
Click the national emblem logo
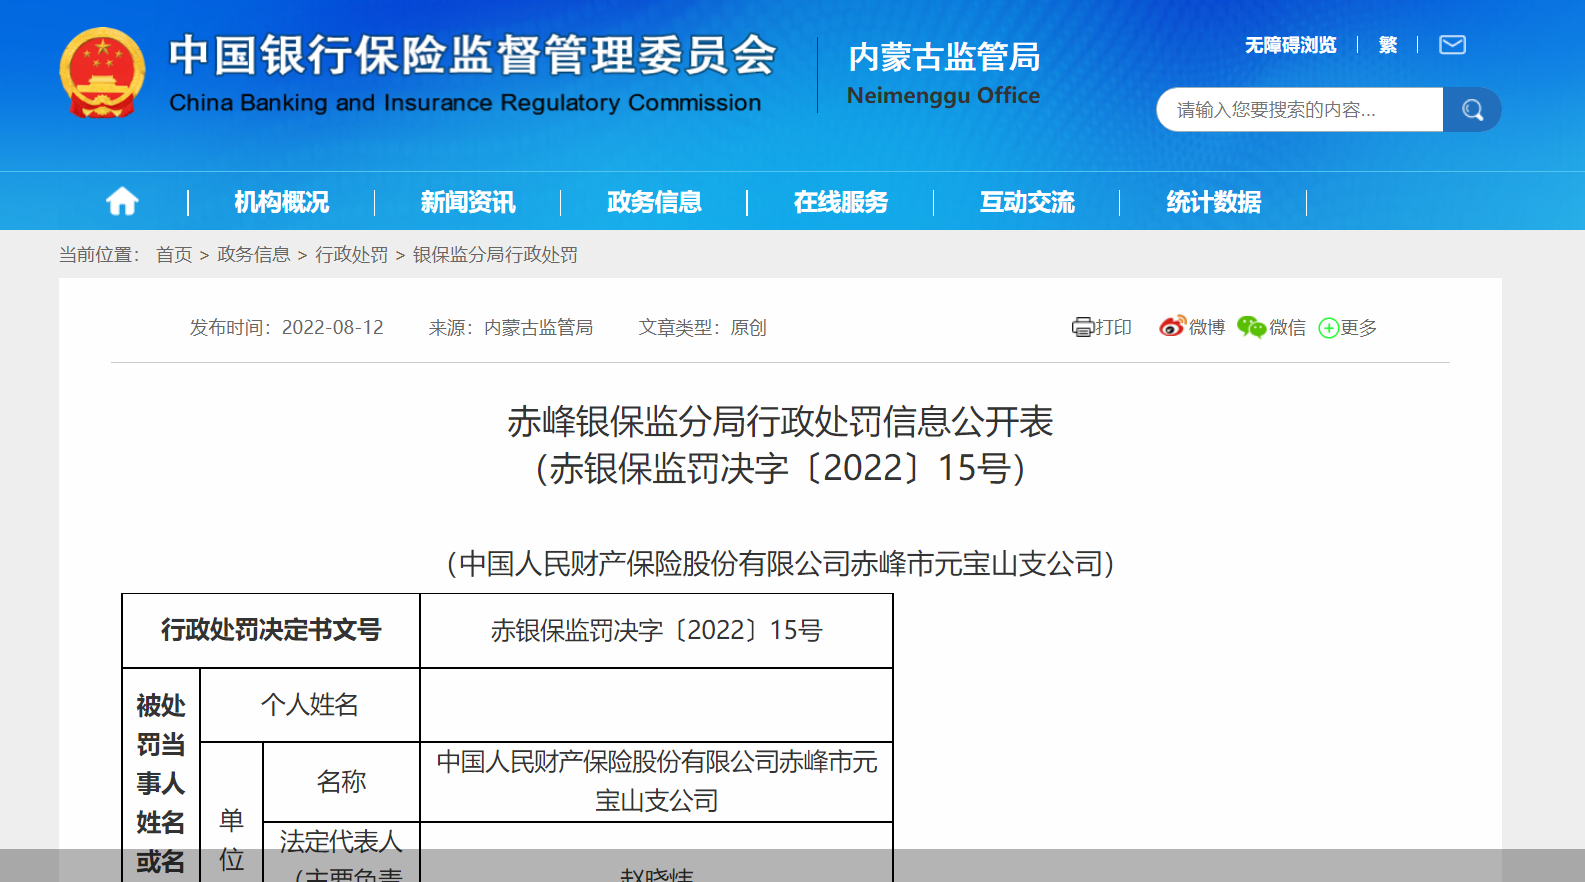pyautogui.click(x=102, y=73)
